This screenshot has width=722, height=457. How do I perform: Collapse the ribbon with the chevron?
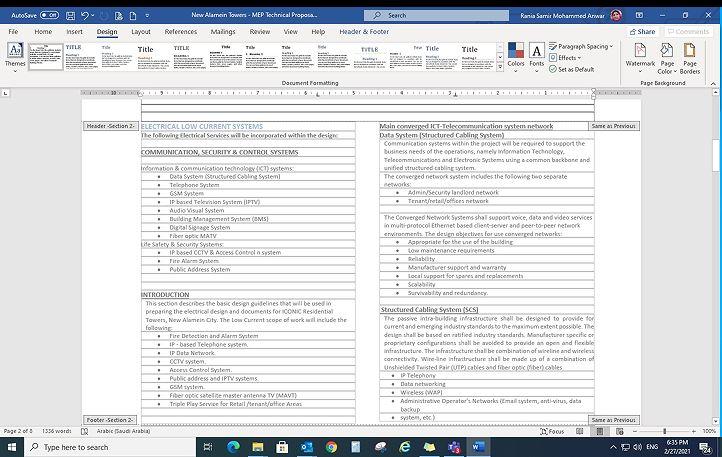(713, 83)
